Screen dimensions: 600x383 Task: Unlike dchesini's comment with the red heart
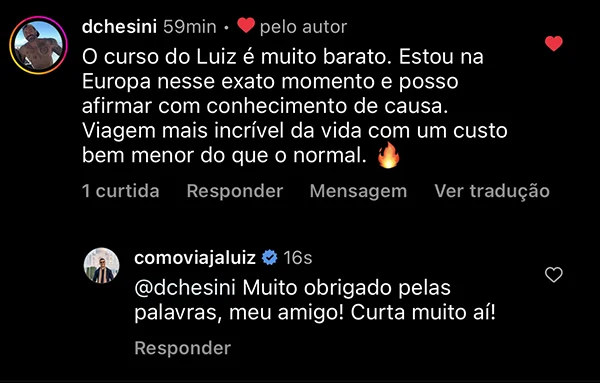pyautogui.click(x=554, y=44)
